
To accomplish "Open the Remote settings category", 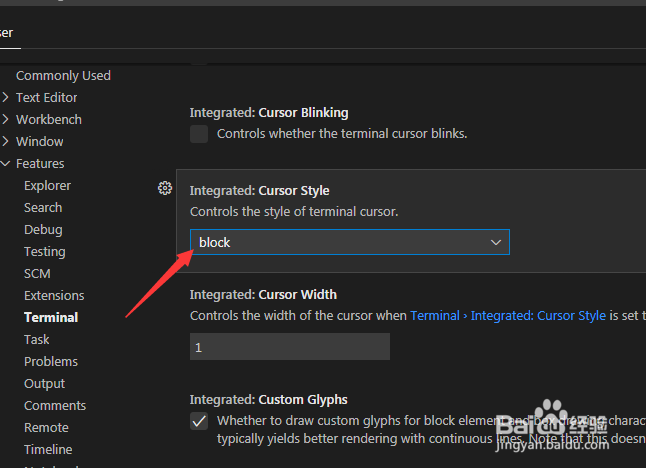I will pyautogui.click(x=46, y=427).
